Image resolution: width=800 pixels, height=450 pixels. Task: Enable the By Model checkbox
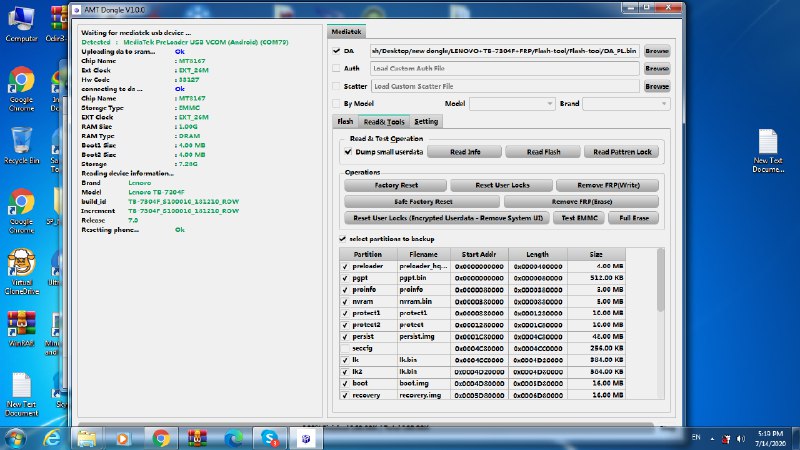(x=336, y=104)
